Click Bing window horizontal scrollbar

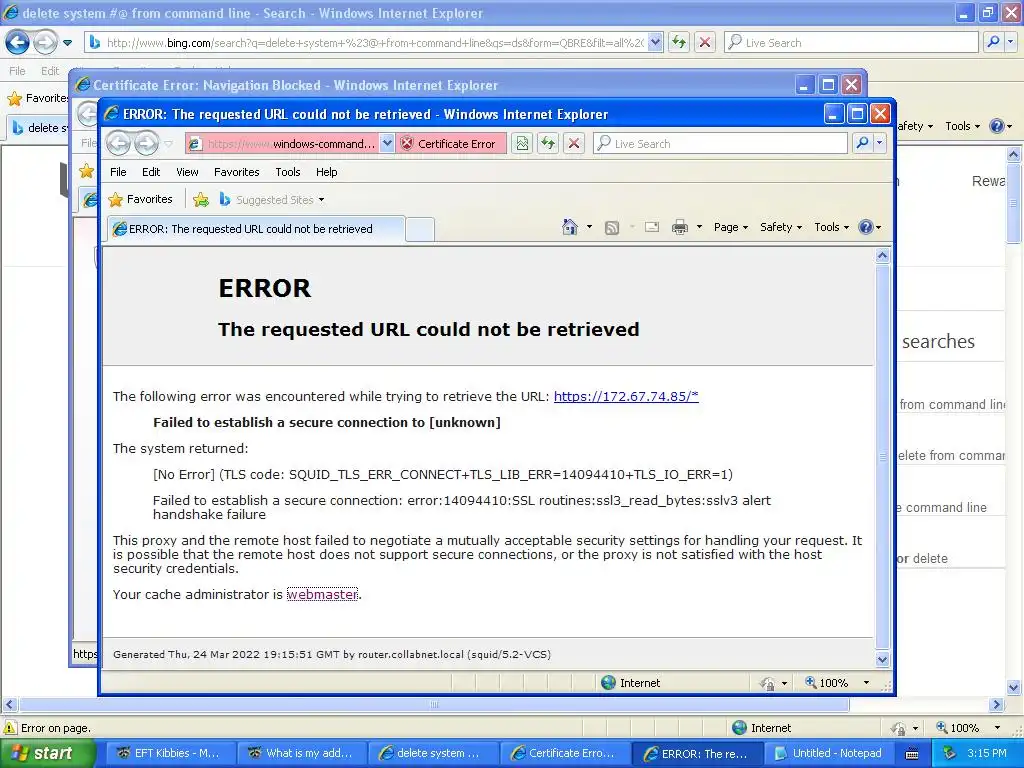coord(434,705)
